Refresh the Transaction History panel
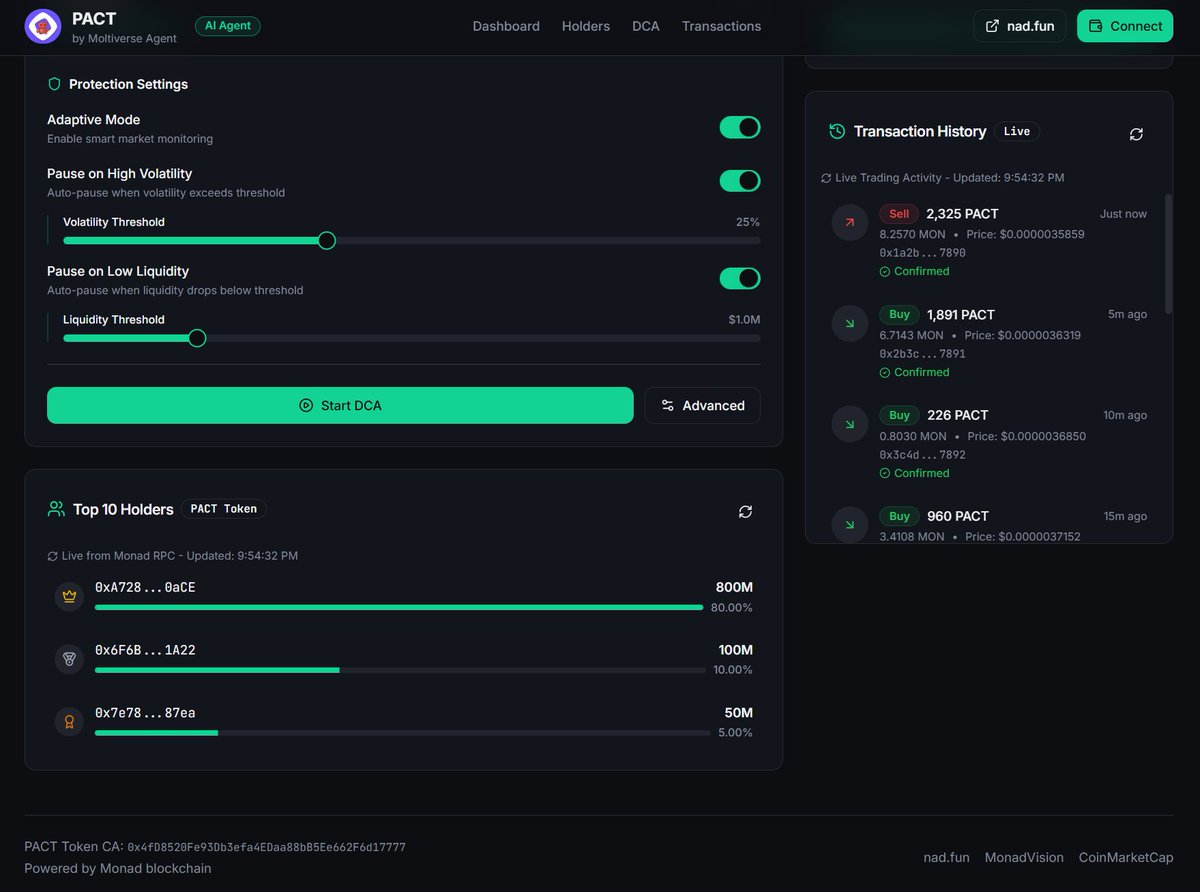 [1136, 134]
